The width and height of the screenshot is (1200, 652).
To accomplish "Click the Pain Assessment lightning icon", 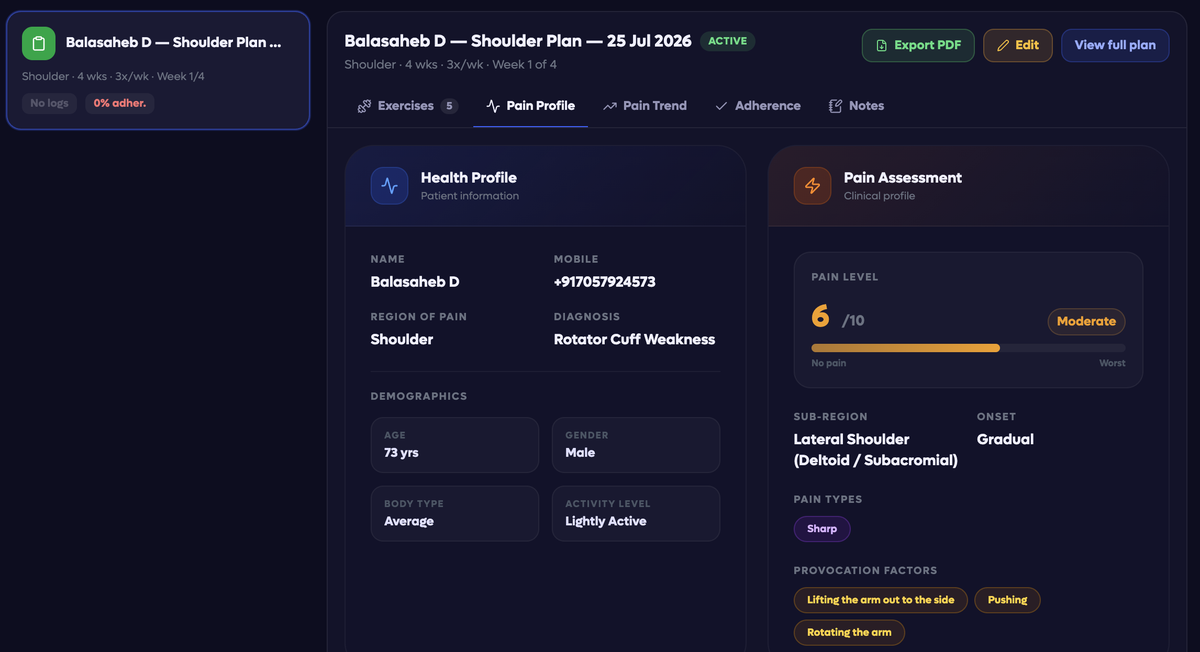I will coord(812,186).
